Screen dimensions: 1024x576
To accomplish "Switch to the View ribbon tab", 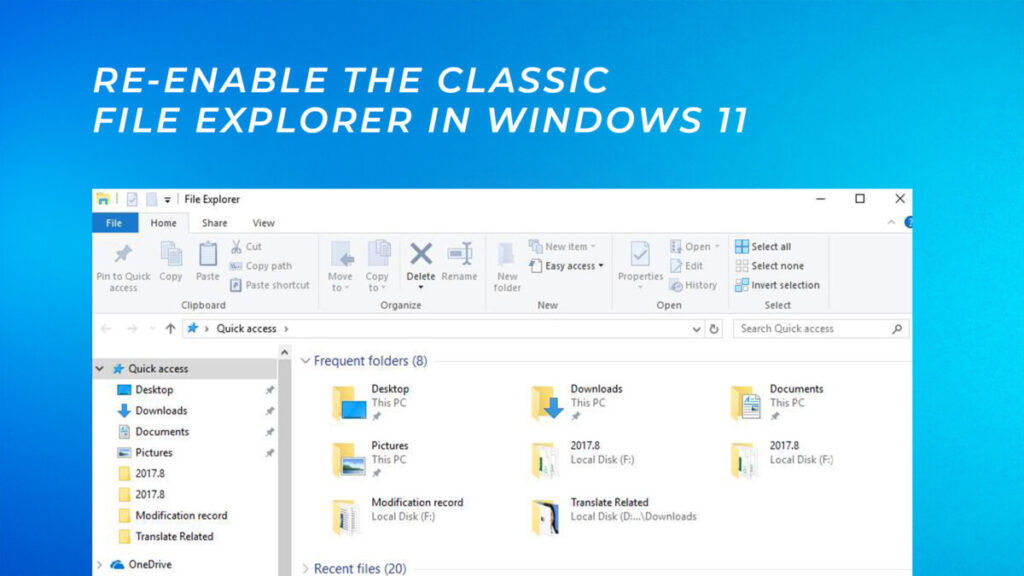I will 263,222.
